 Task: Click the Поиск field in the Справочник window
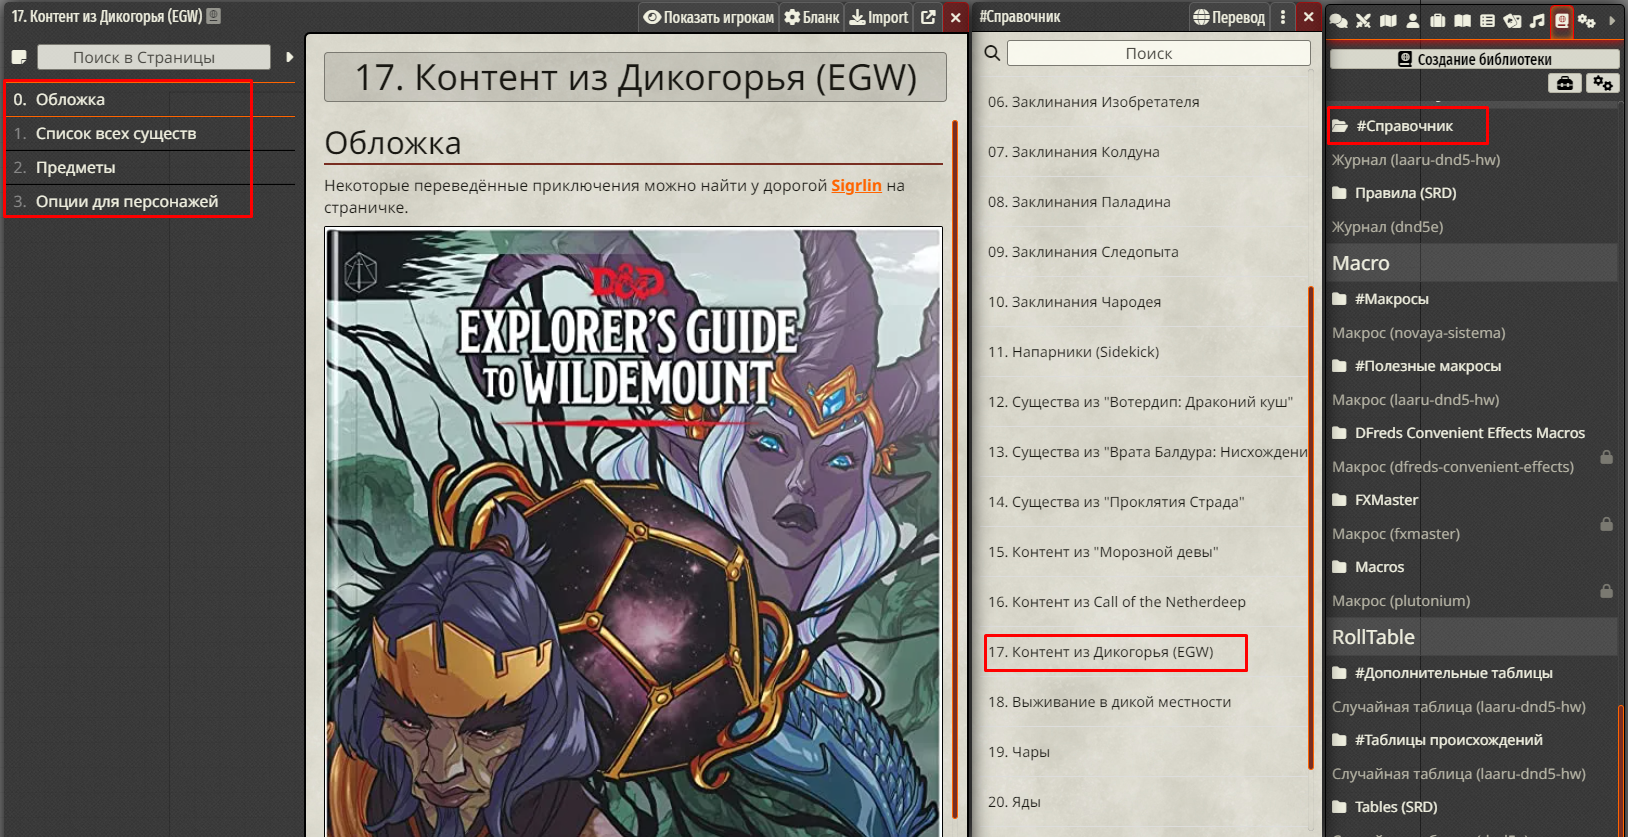point(1158,53)
